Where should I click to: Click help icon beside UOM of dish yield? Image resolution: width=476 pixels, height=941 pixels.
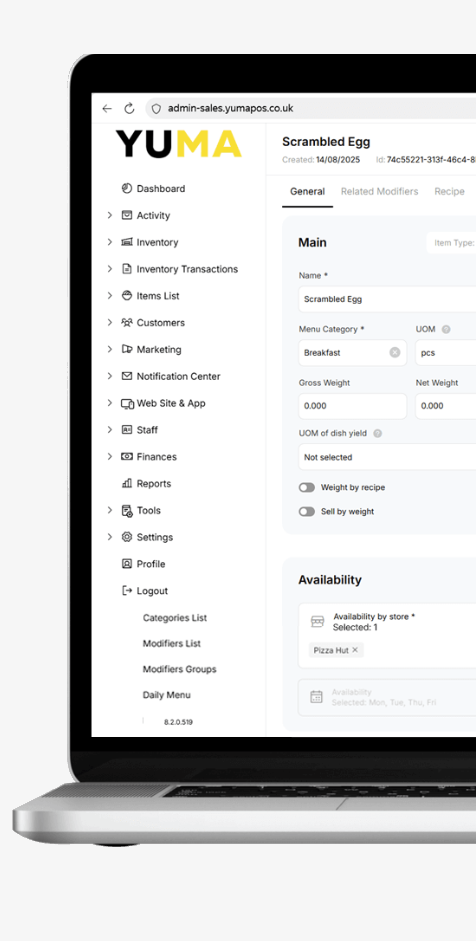click(378, 433)
